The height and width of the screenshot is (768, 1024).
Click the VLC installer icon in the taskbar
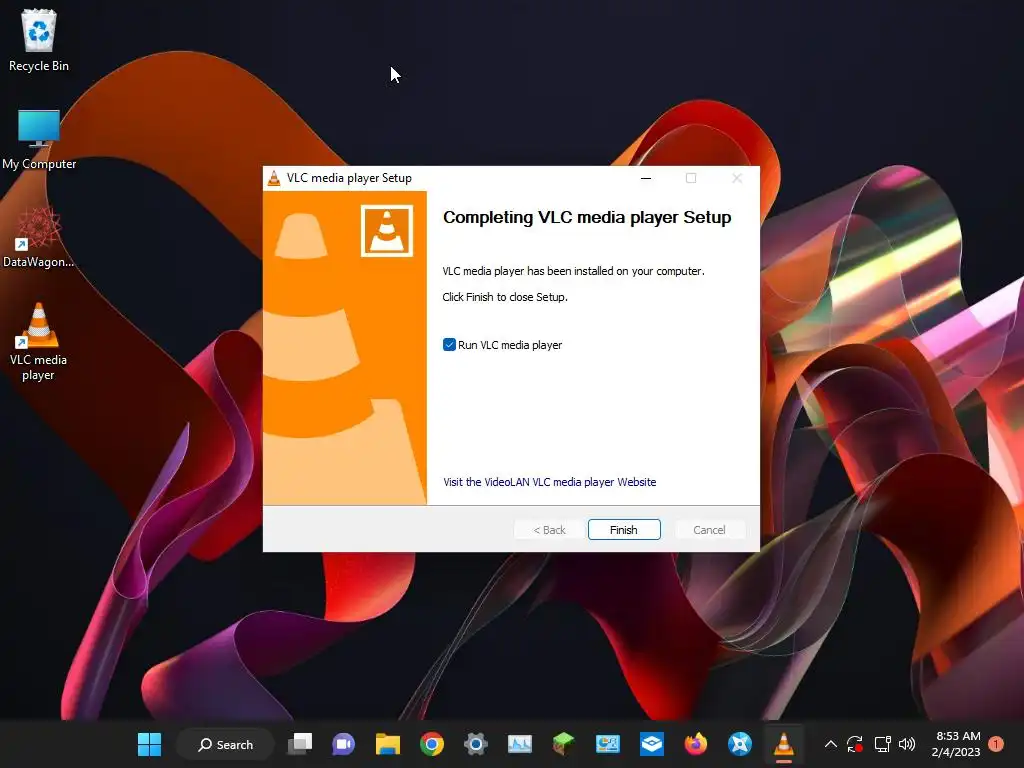(784, 744)
